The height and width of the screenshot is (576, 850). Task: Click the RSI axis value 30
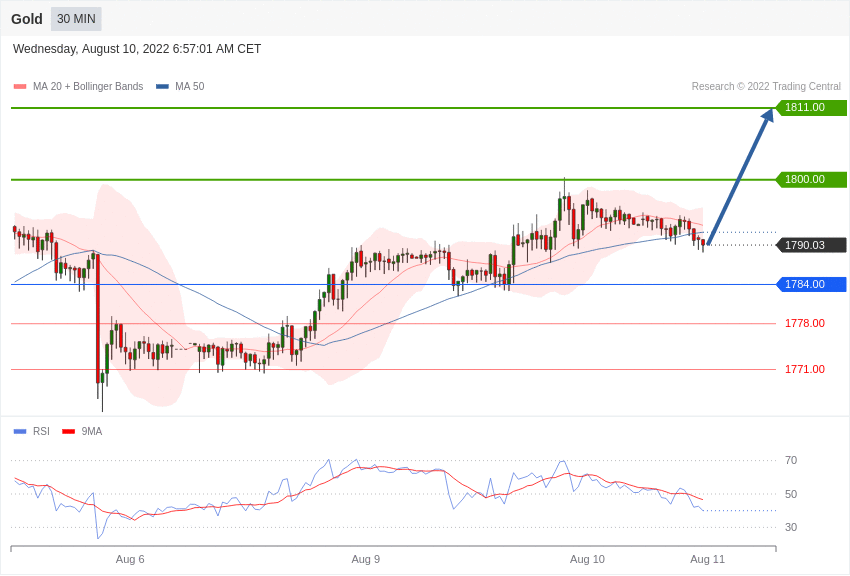791,527
